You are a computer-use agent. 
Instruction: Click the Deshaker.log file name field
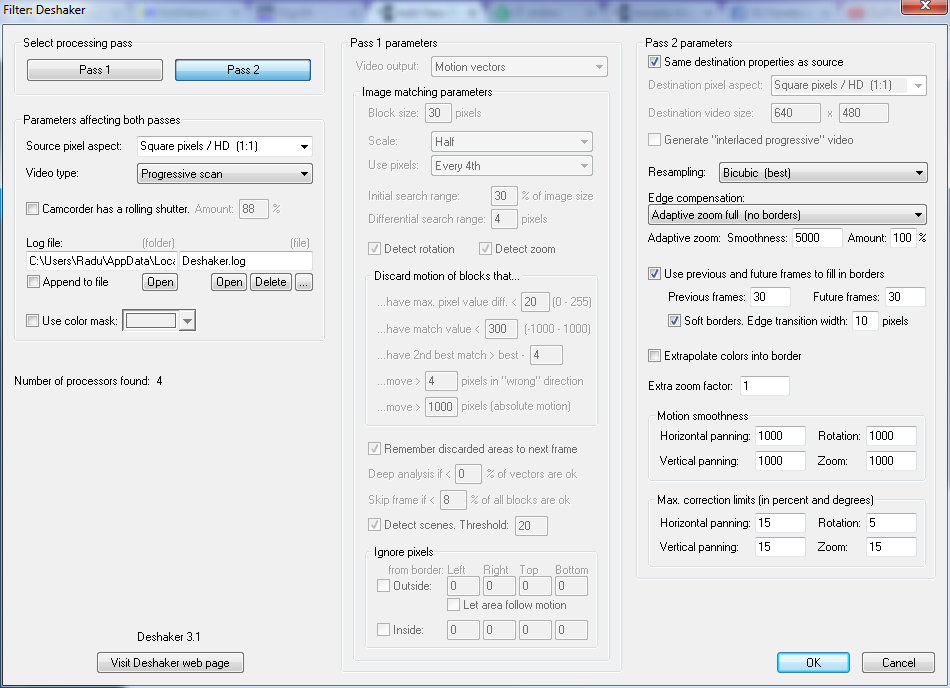coord(246,261)
